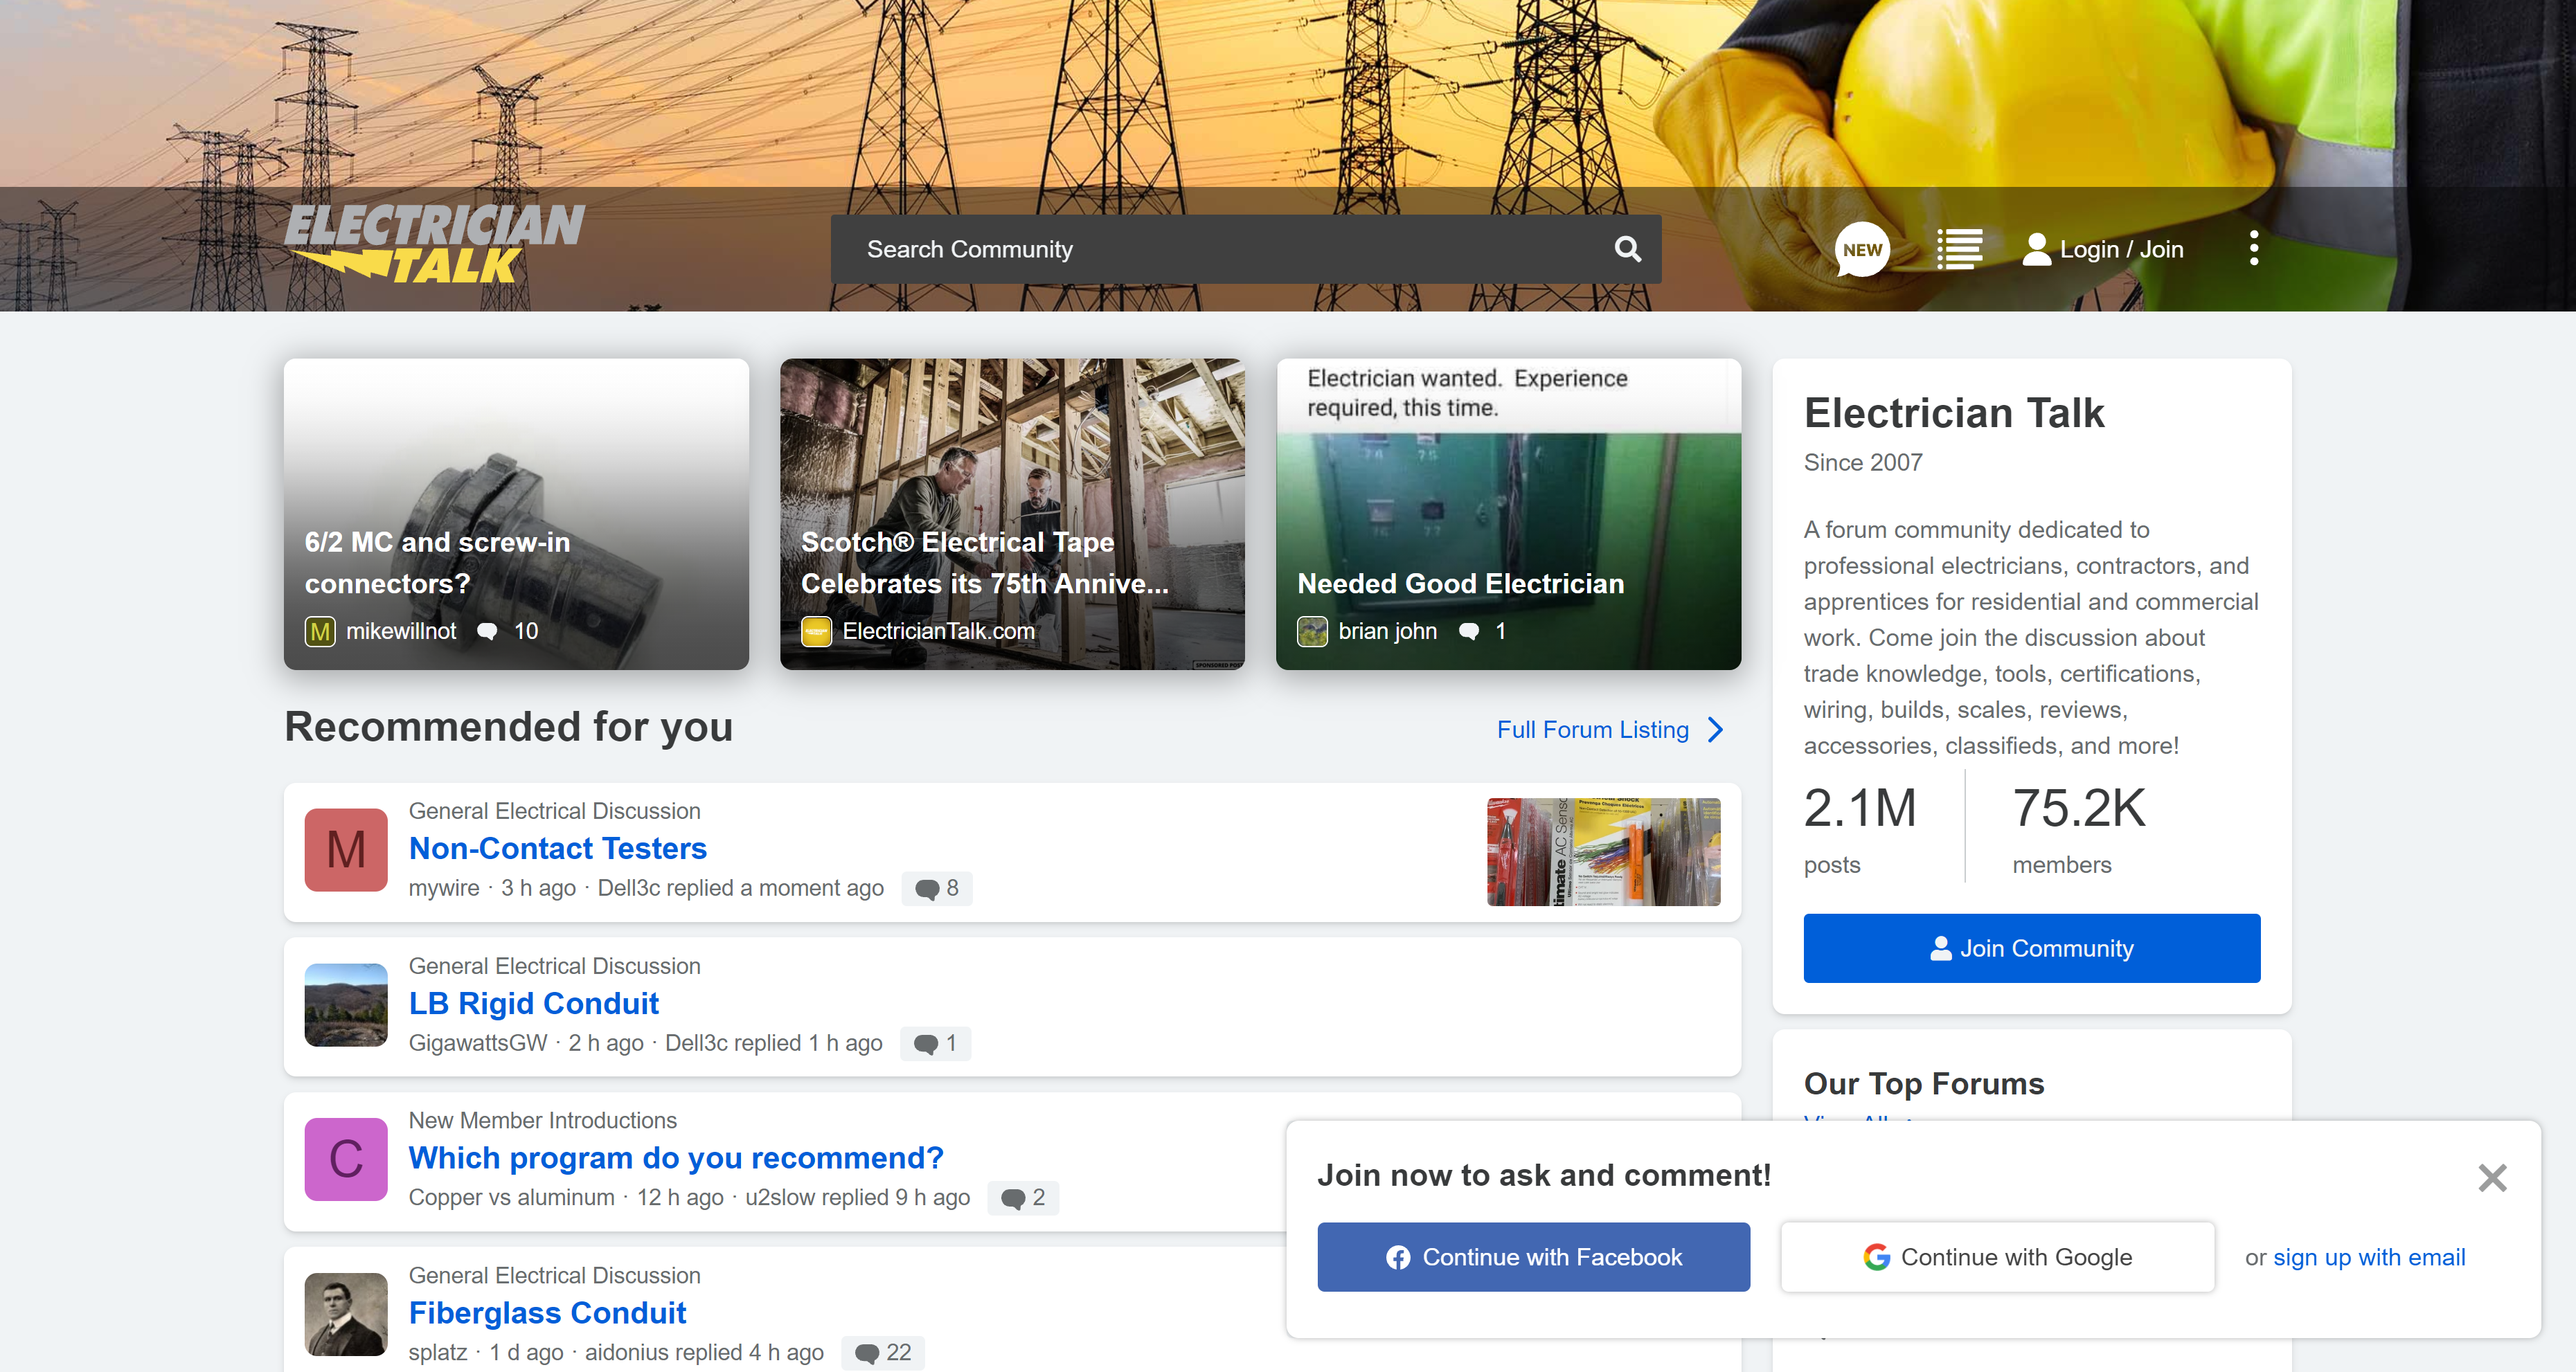Open the Needed Good Electrician featured card
2576x1372 pixels.
[x=1508, y=514]
